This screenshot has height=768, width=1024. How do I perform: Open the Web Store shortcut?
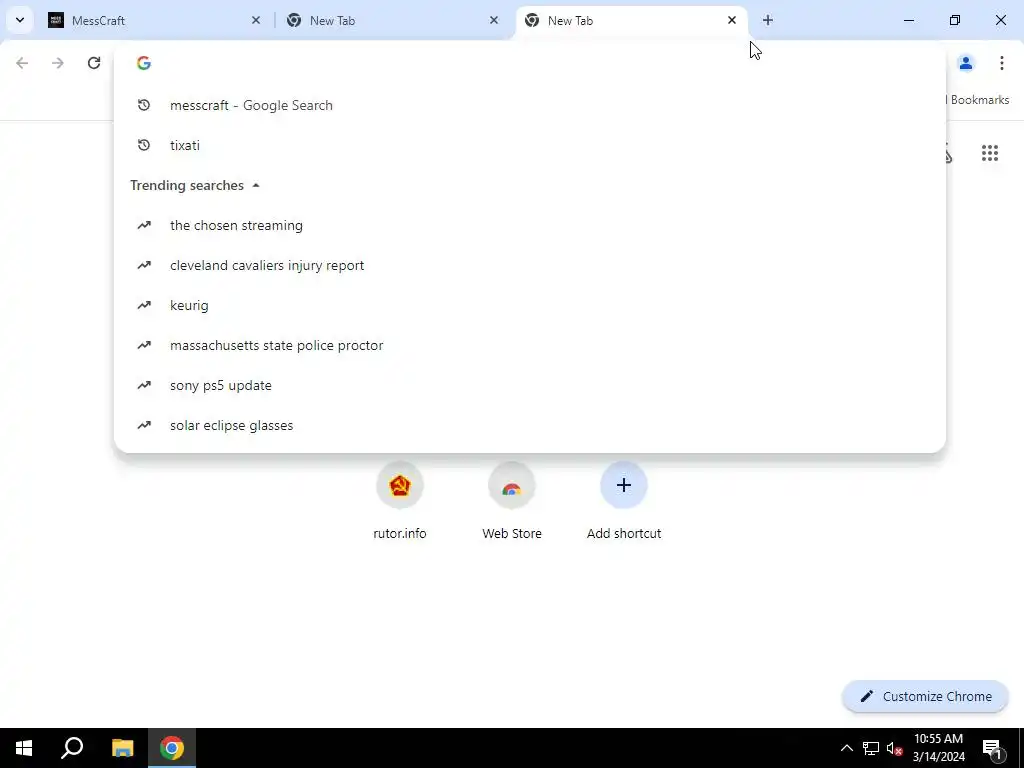click(x=512, y=502)
